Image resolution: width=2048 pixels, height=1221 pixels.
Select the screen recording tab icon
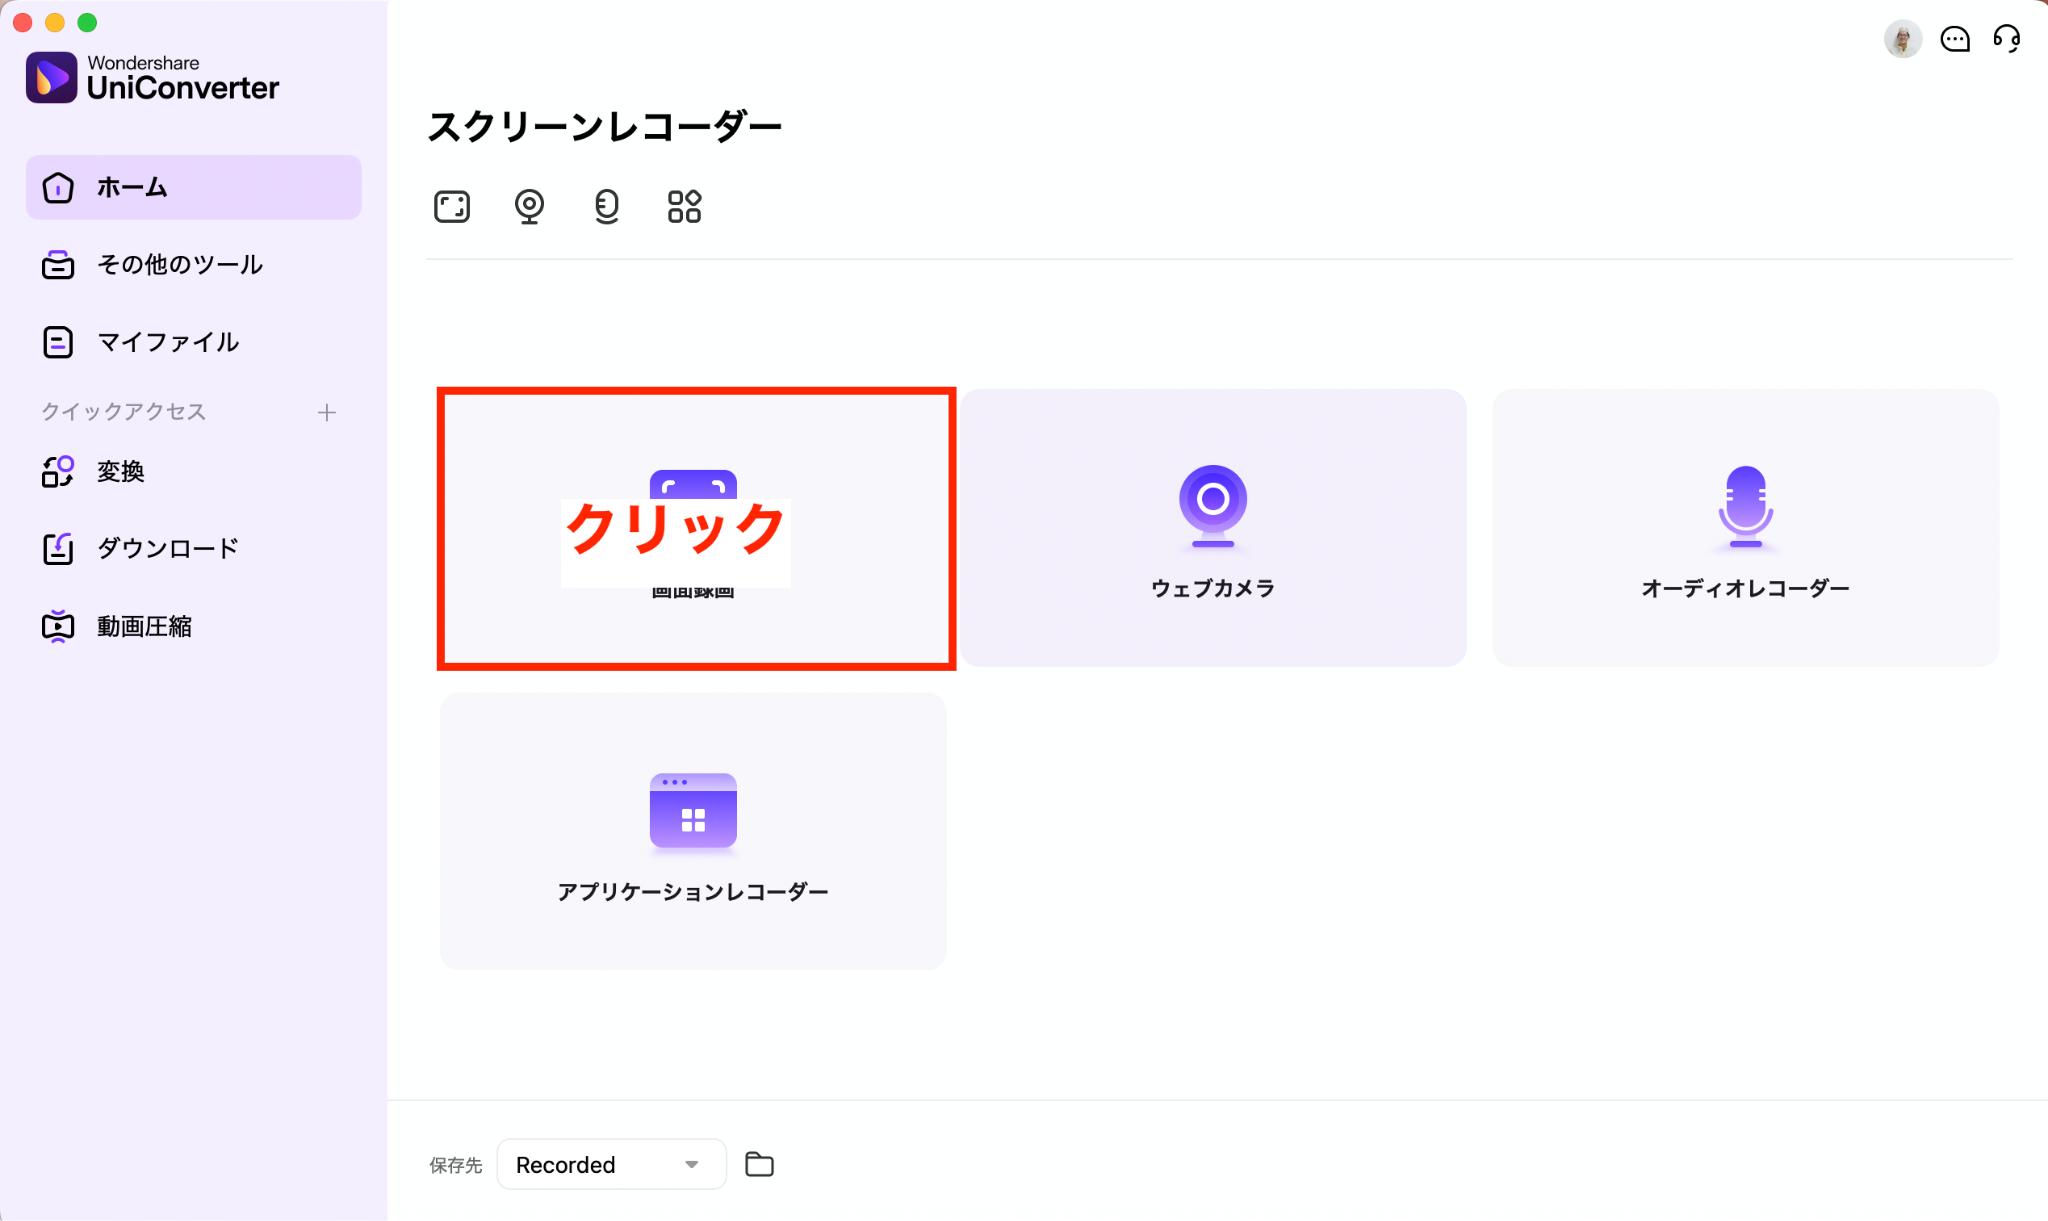tap(452, 206)
